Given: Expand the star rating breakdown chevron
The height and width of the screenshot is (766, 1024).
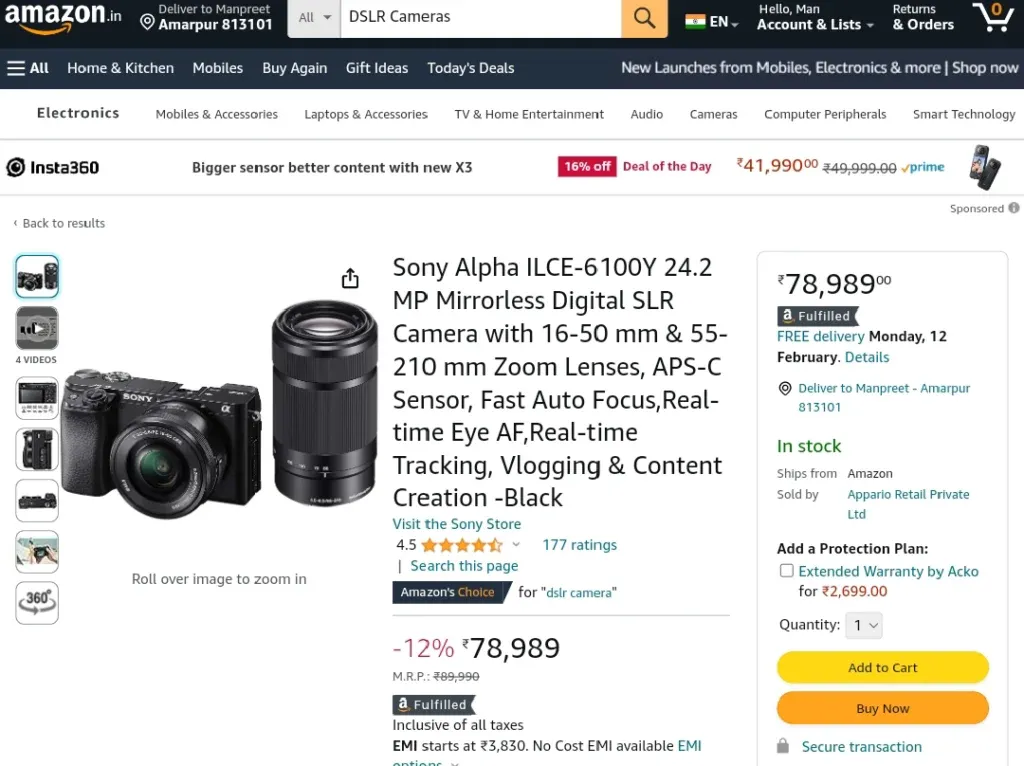Looking at the screenshot, I should (x=516, y=544).
